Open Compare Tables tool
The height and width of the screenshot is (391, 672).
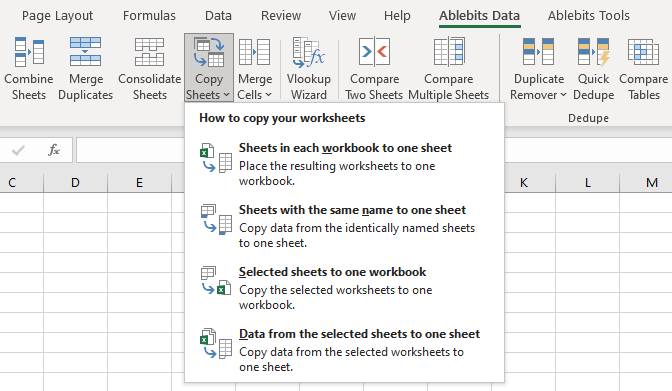pos(643,68)
